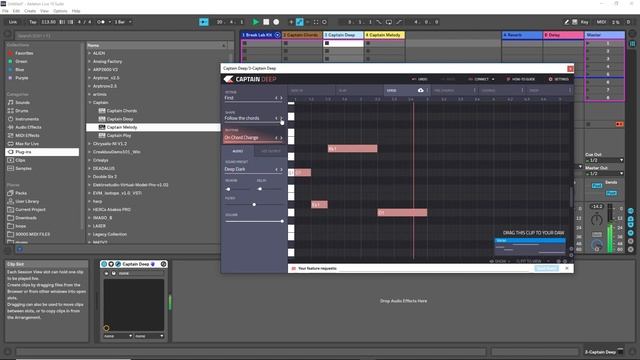Show the computer MIDI keyboard icon
The image size is (640, 360).
(575, 22)
